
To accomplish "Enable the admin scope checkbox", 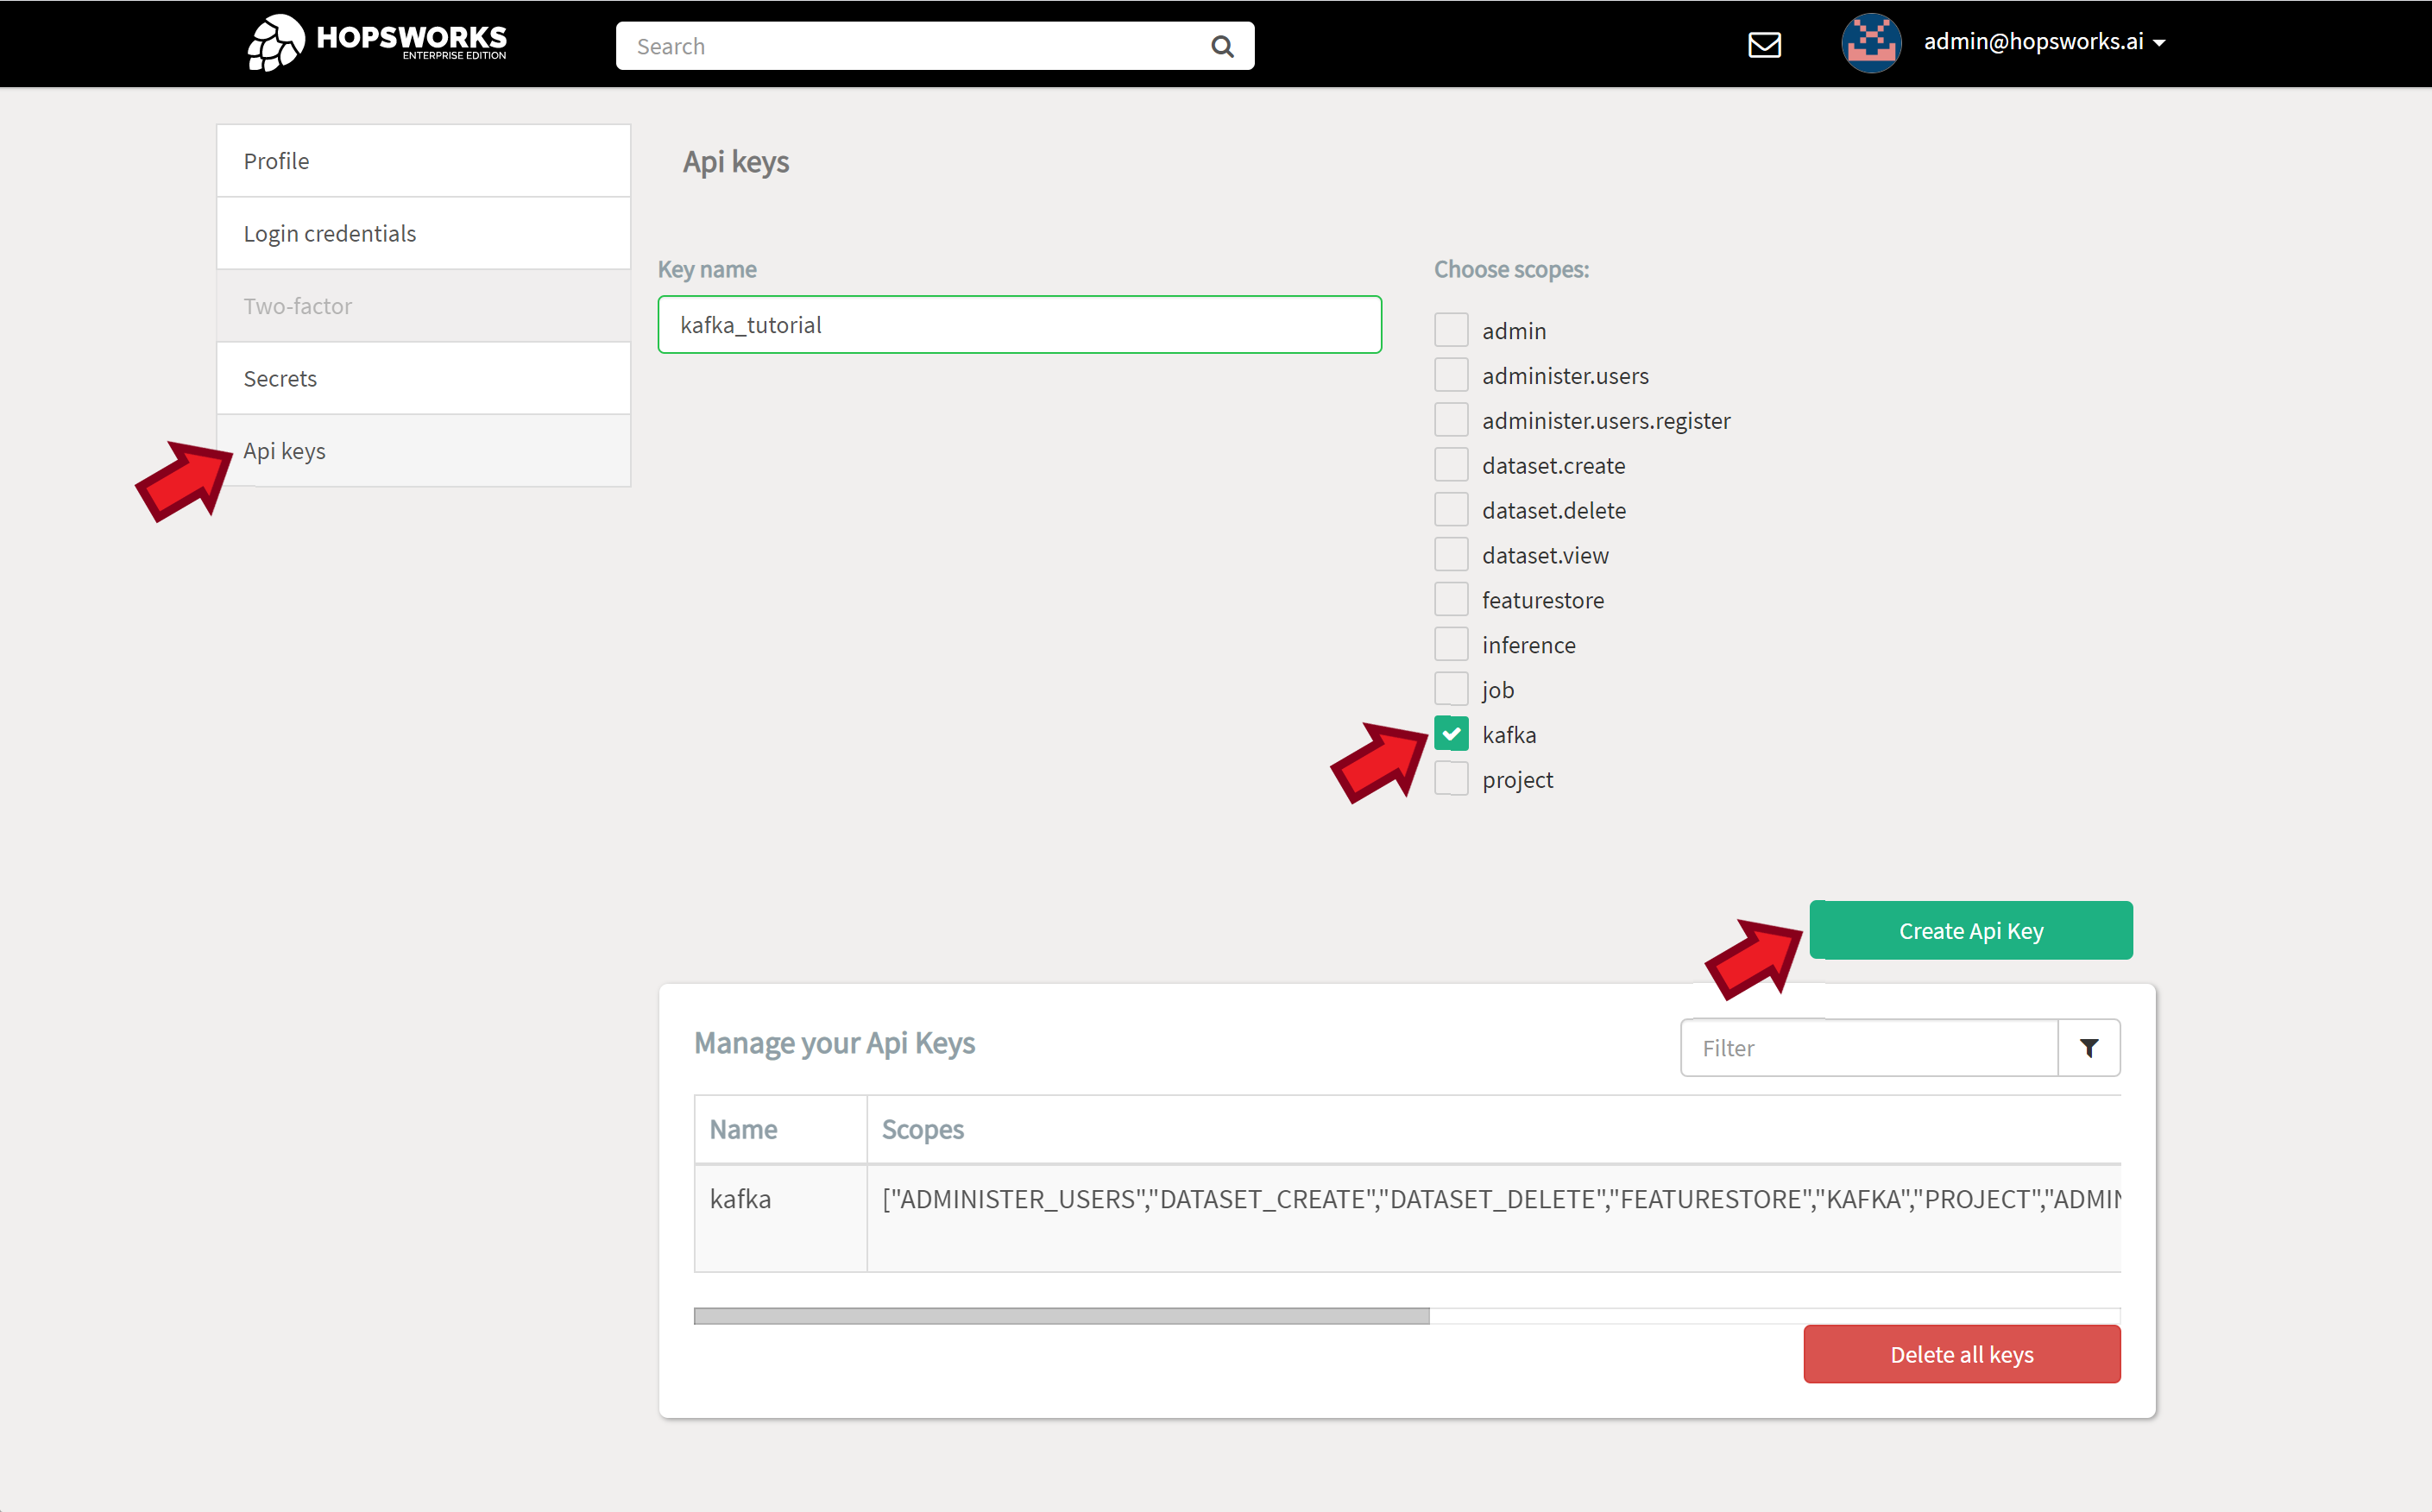I will point(1451,329).
